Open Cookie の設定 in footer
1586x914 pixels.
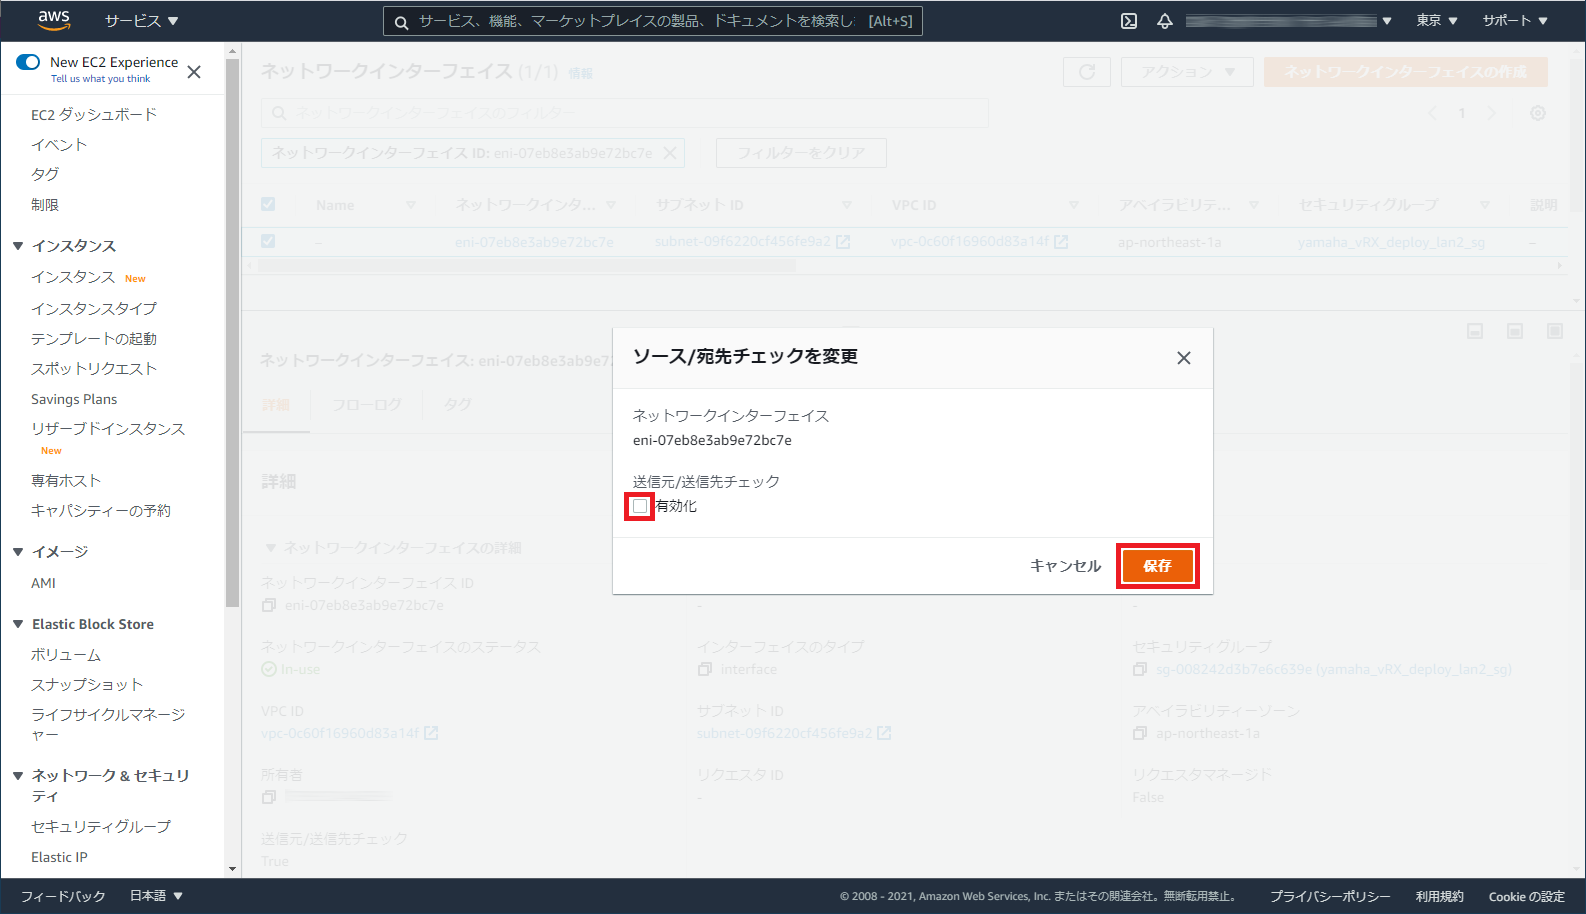click(x=1526, y=896)
